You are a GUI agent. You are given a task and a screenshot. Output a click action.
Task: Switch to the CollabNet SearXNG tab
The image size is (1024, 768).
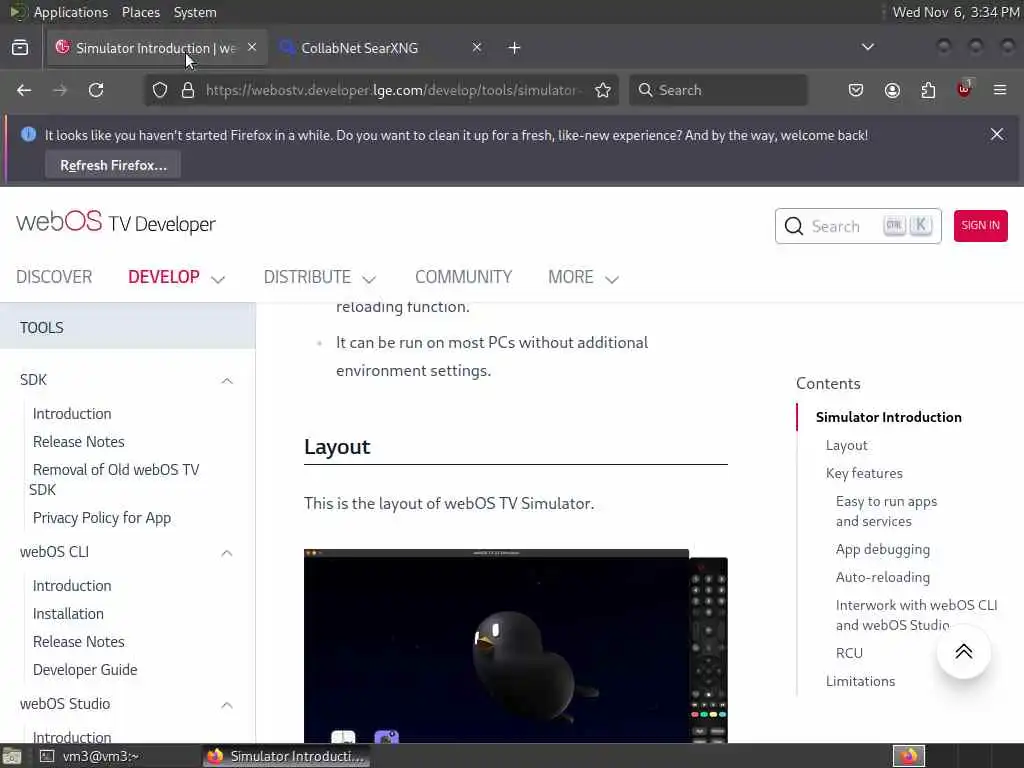381,48
